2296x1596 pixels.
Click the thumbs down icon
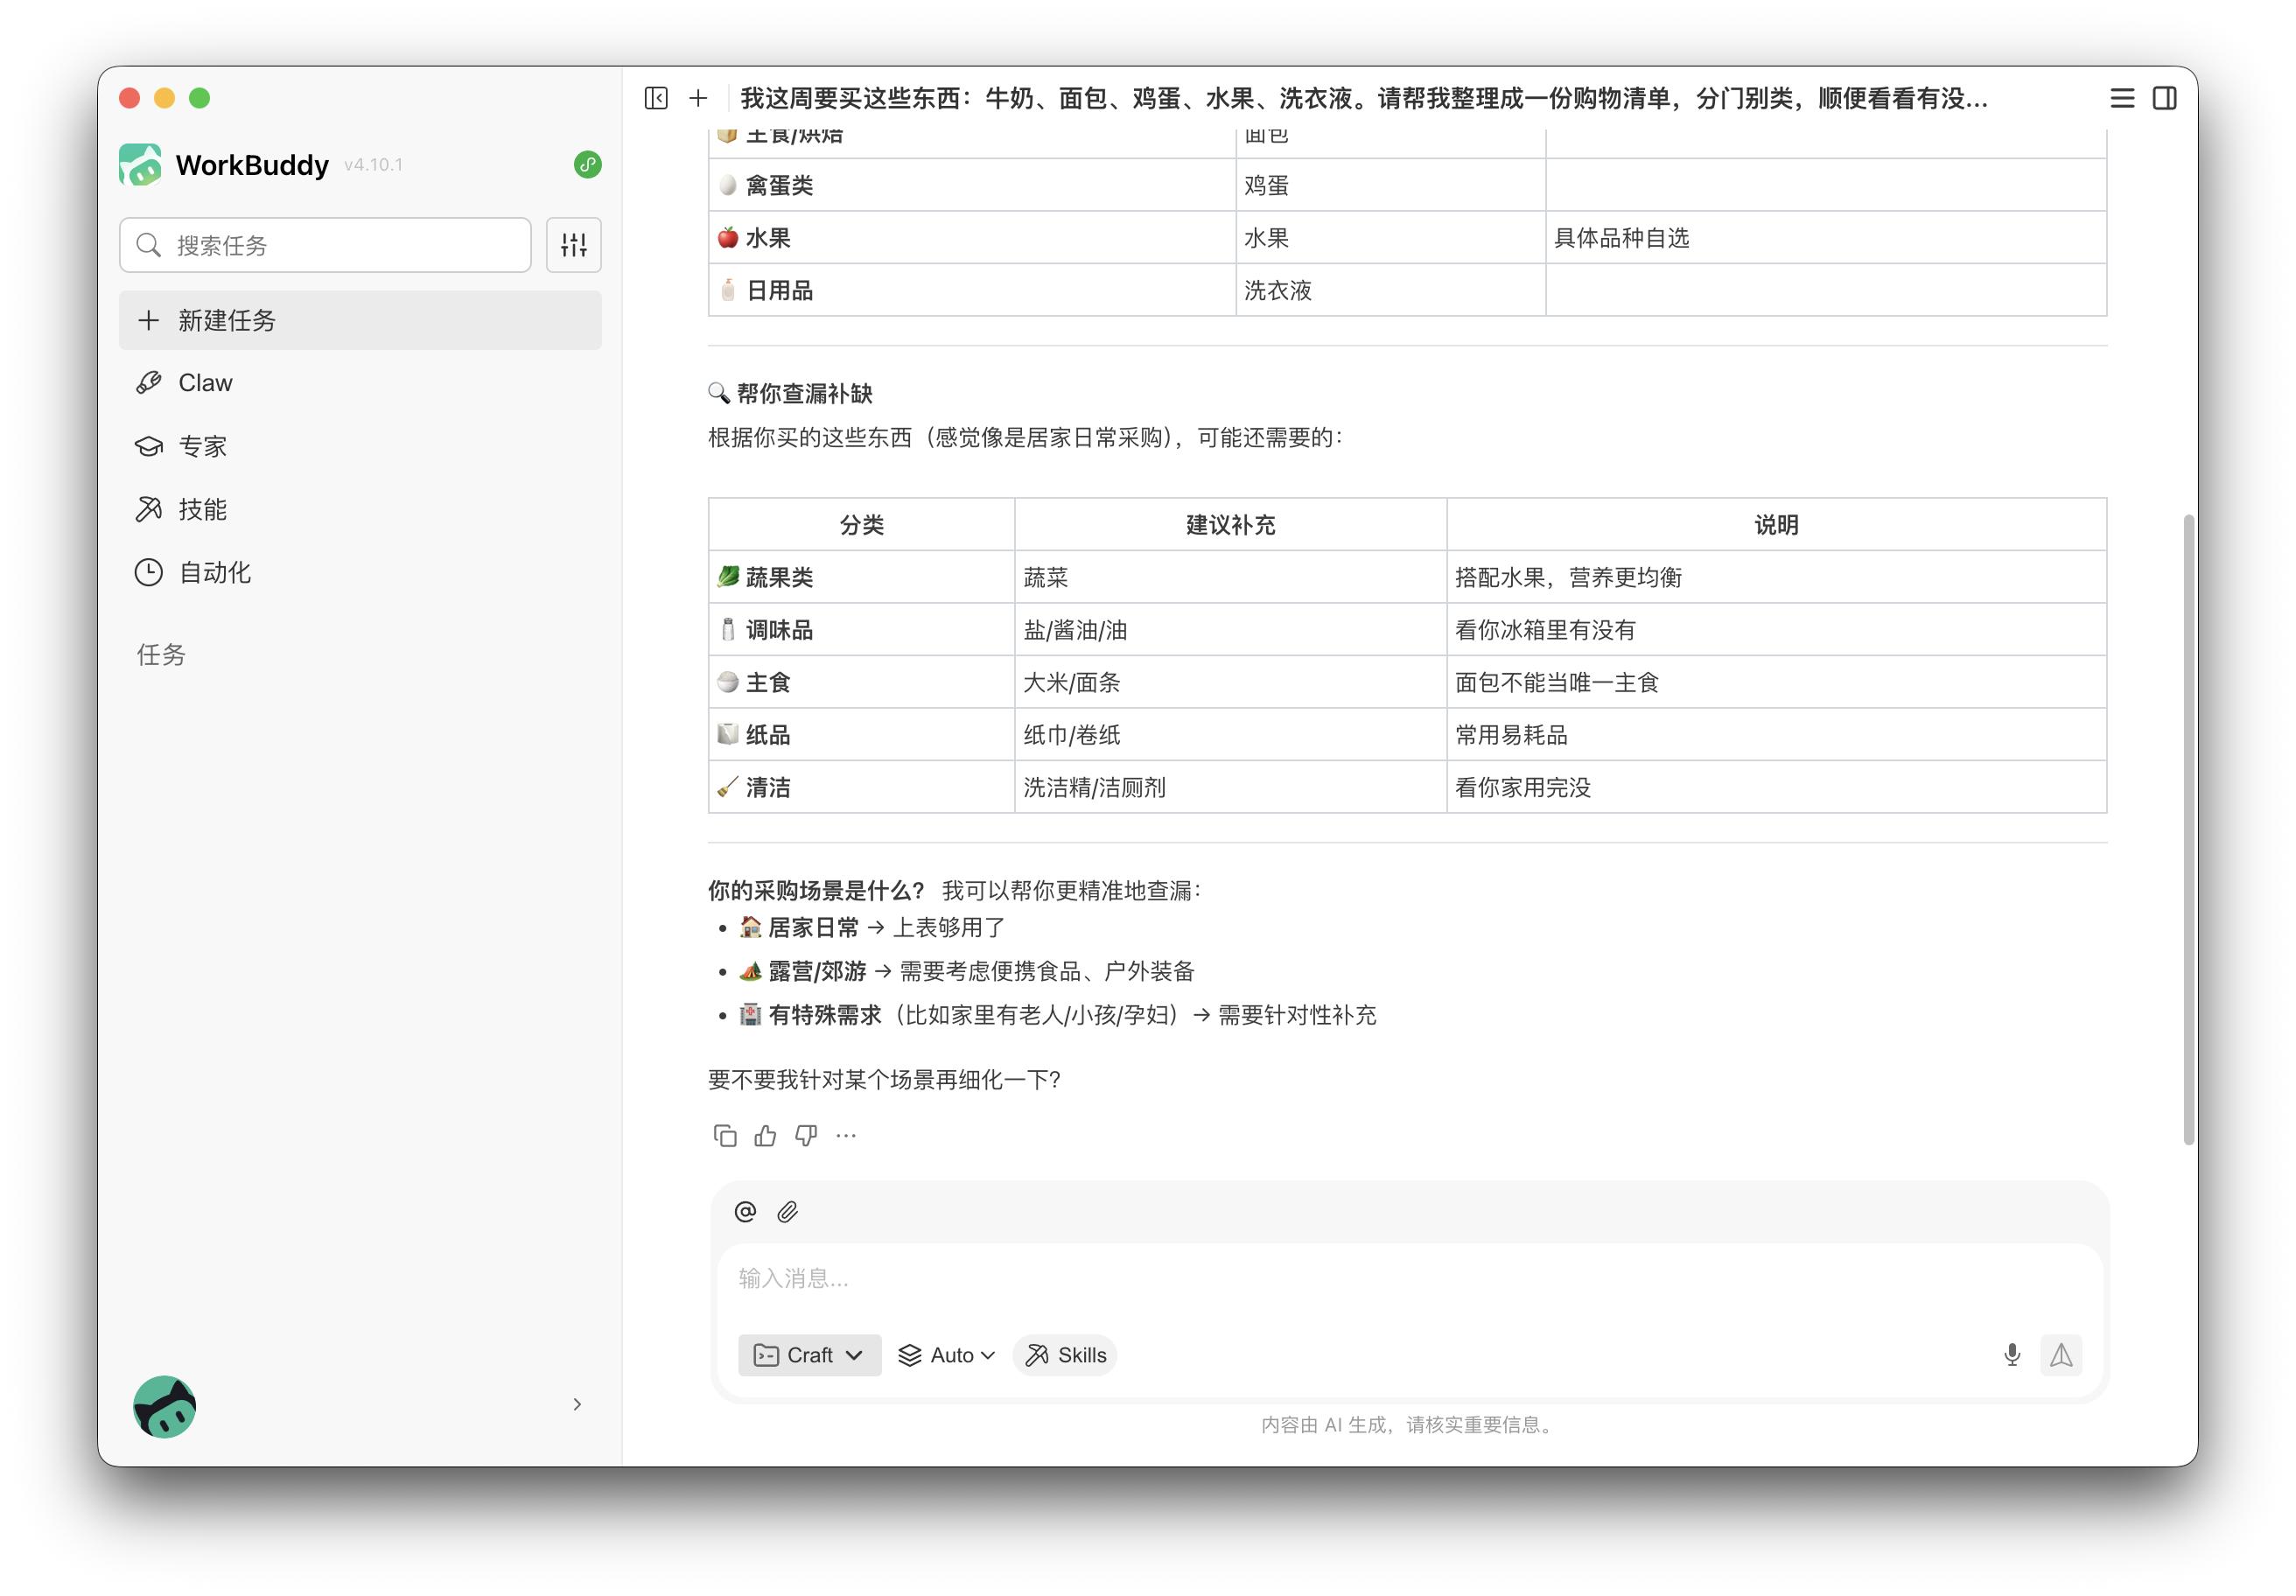click(x=806, y=1136)
